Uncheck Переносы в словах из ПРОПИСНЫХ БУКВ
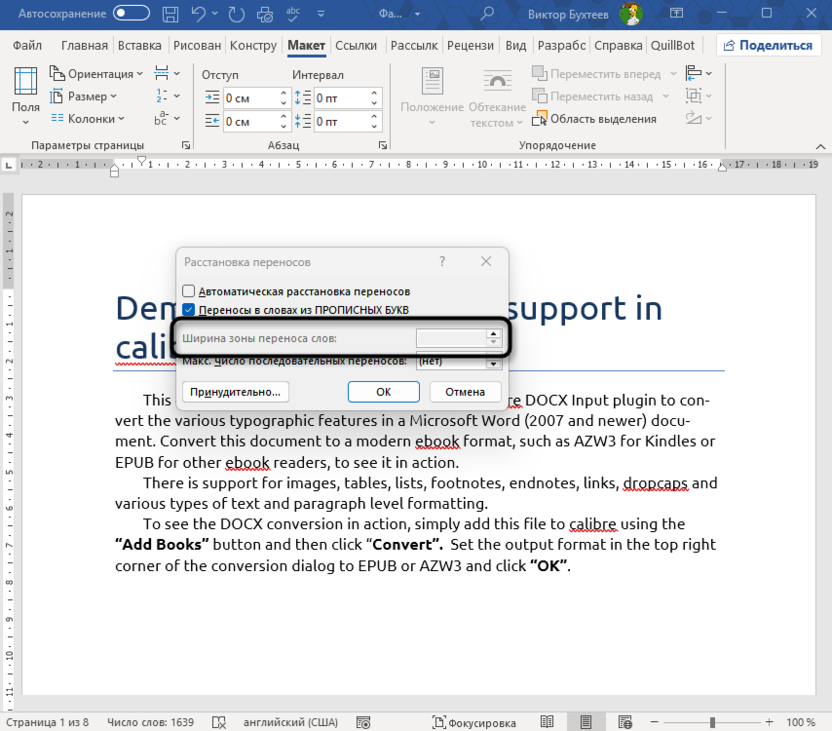832x731 pixels. tap(189, 310)
